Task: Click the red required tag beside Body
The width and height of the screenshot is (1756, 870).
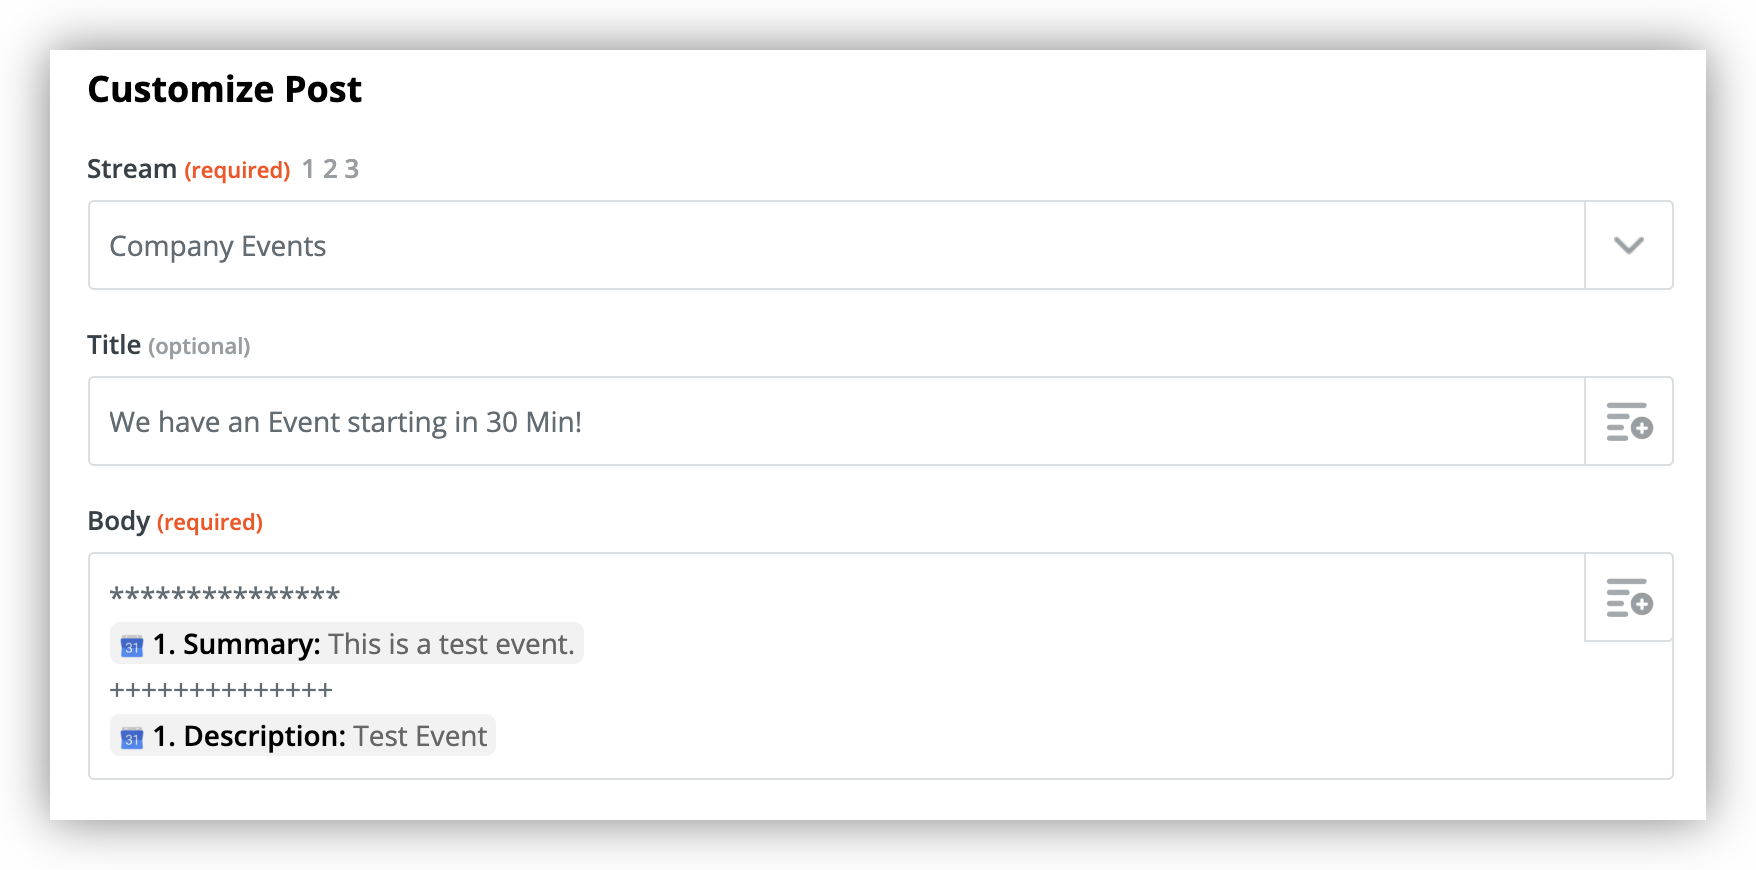Action: (x=210, y=522)
